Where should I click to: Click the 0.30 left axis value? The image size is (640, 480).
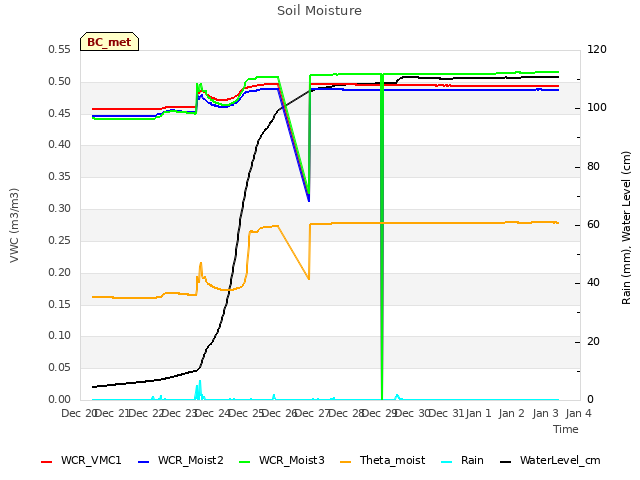click(60, 209)
